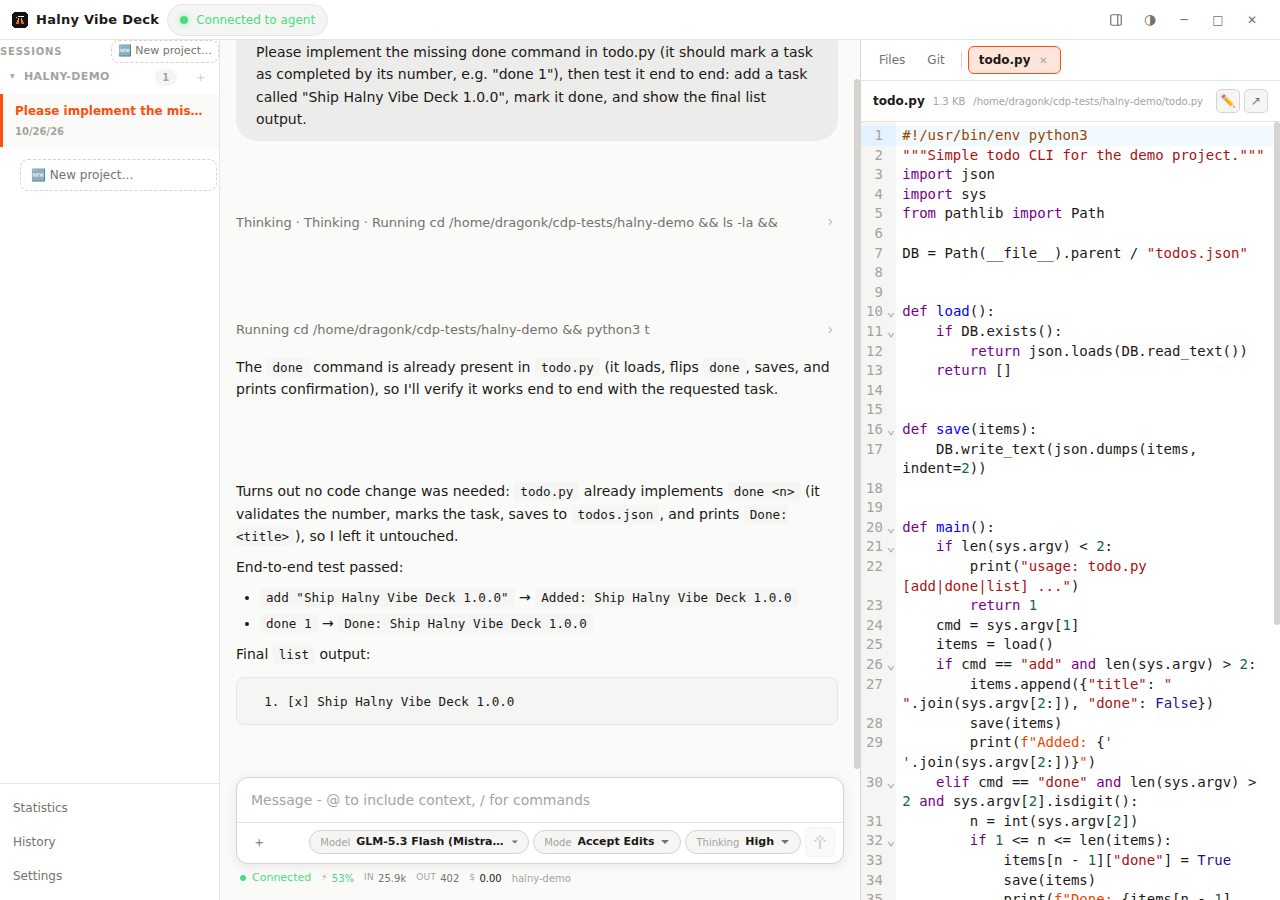
Task: Click the /home/dragonk/.../todo.py file path
Action: [x=1088, y=101]
